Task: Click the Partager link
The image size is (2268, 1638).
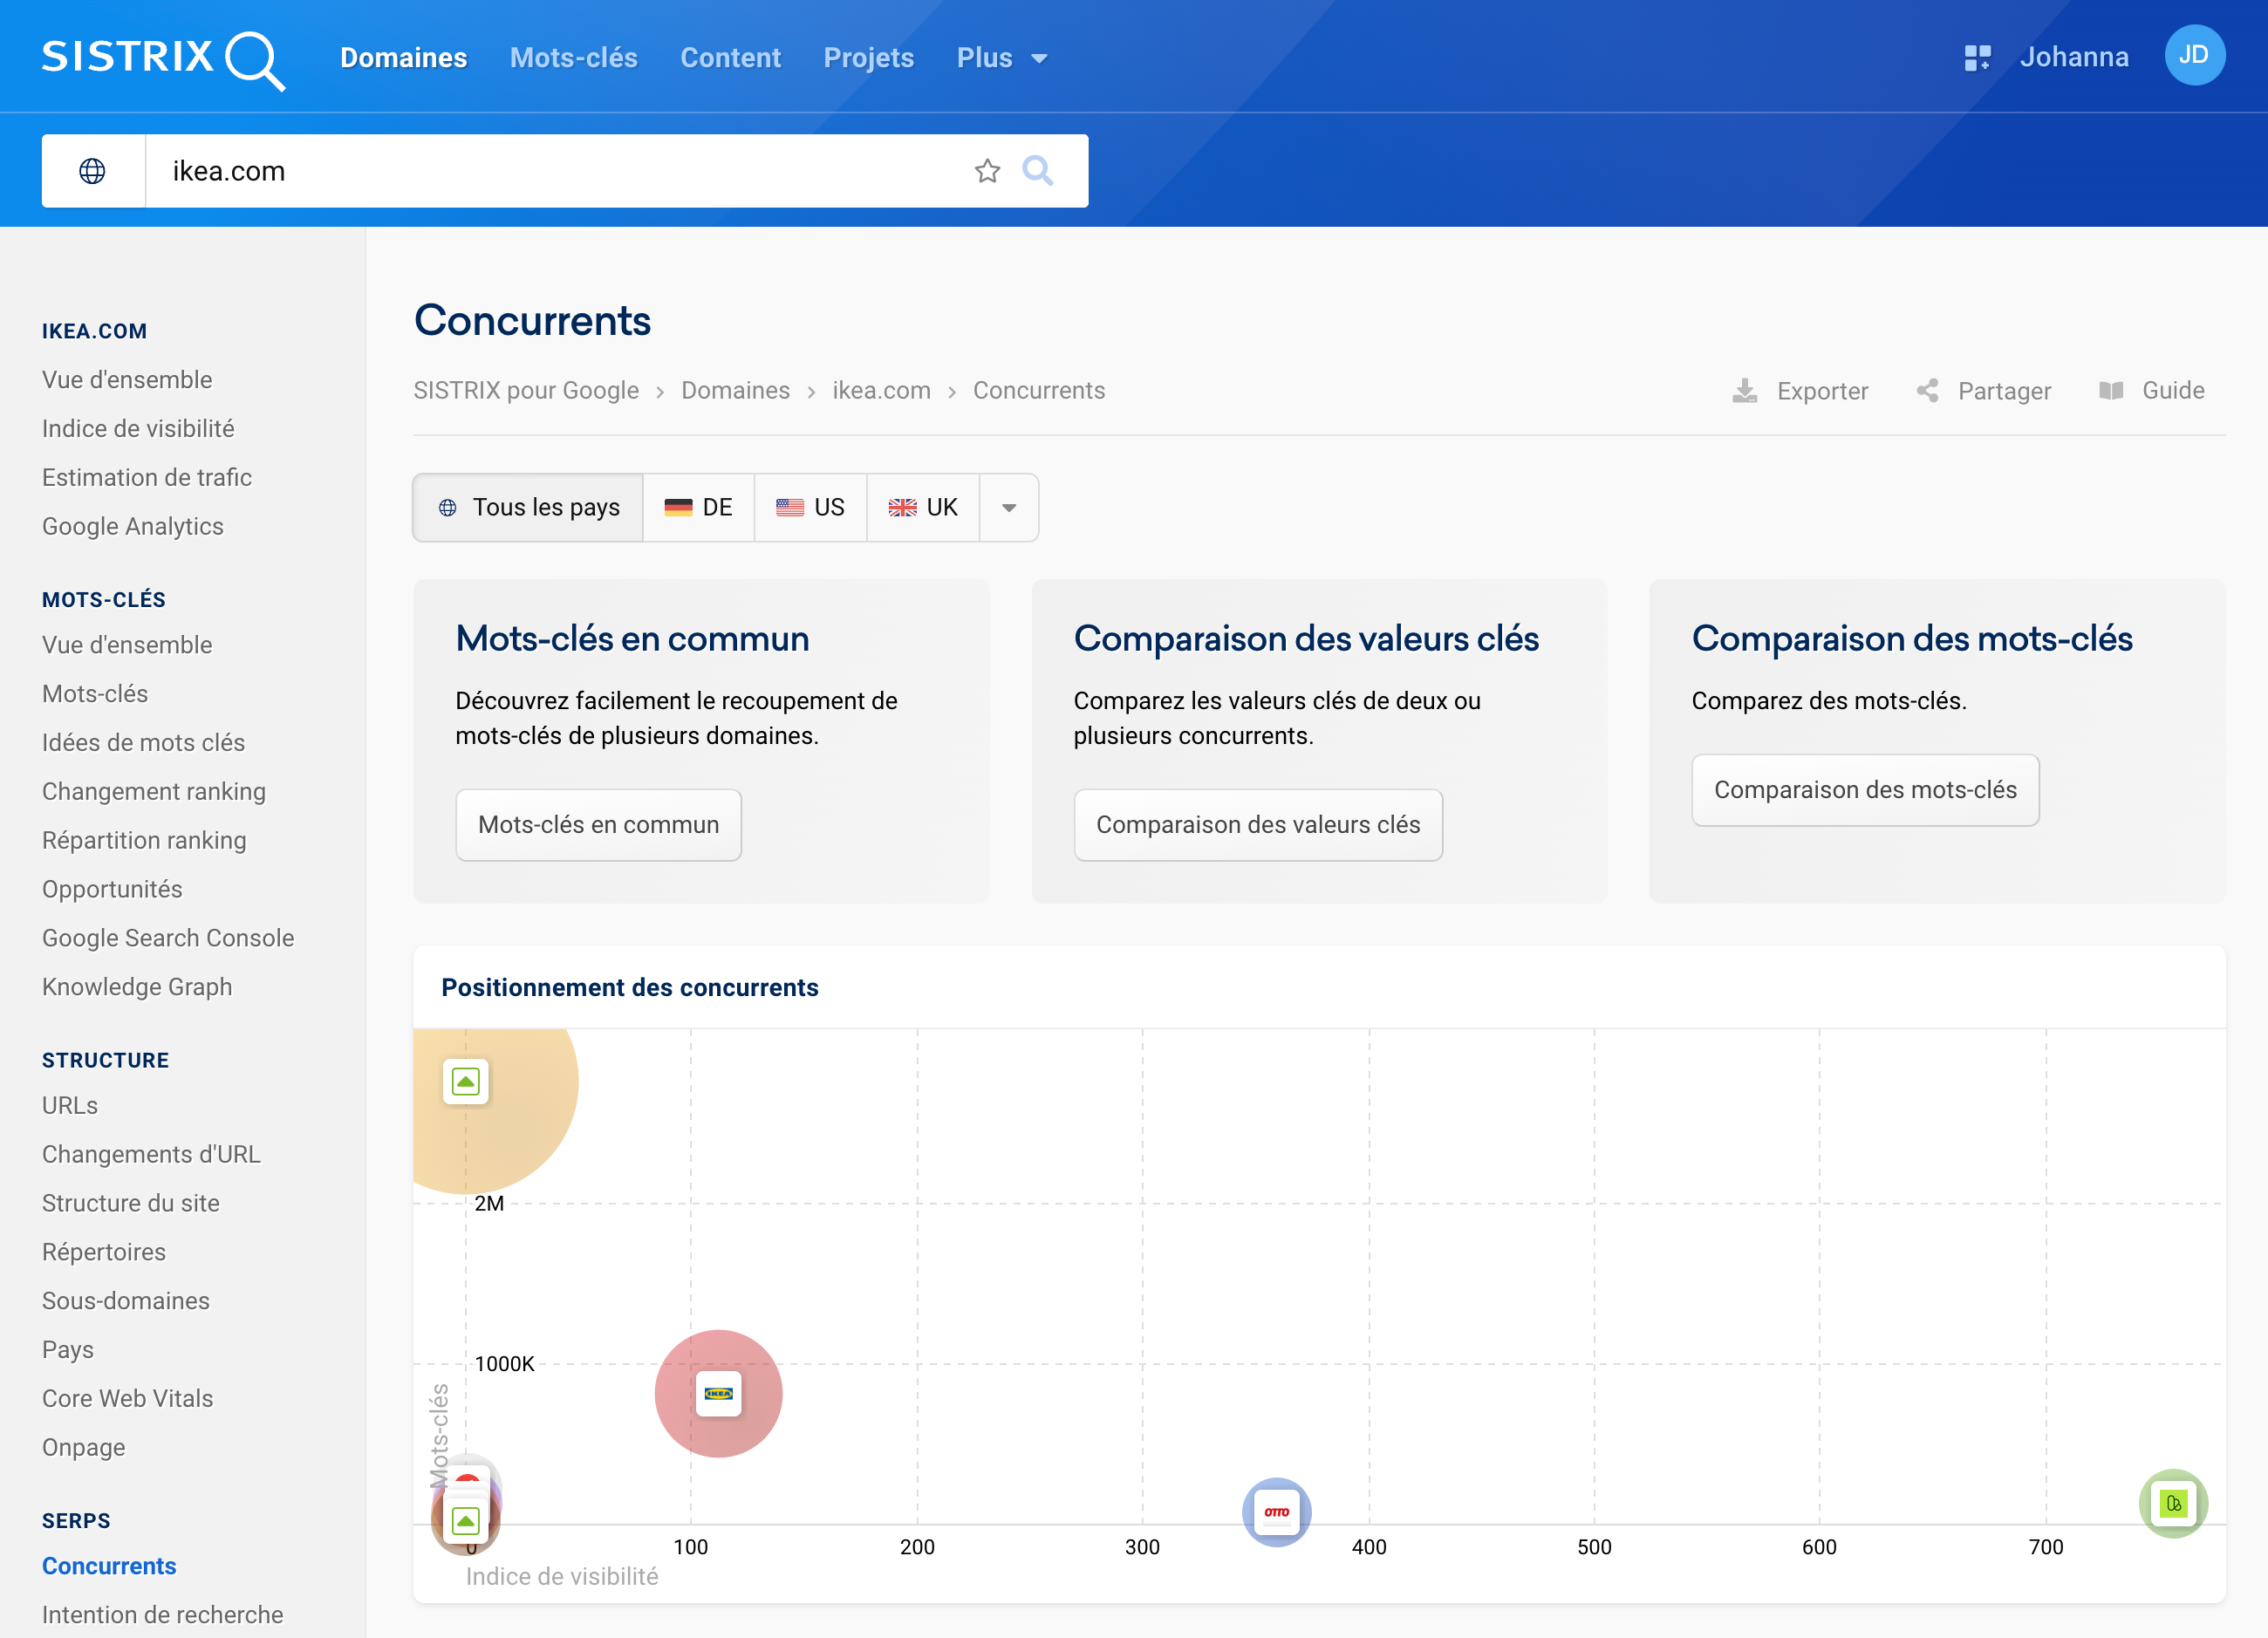Action: 2004,391
